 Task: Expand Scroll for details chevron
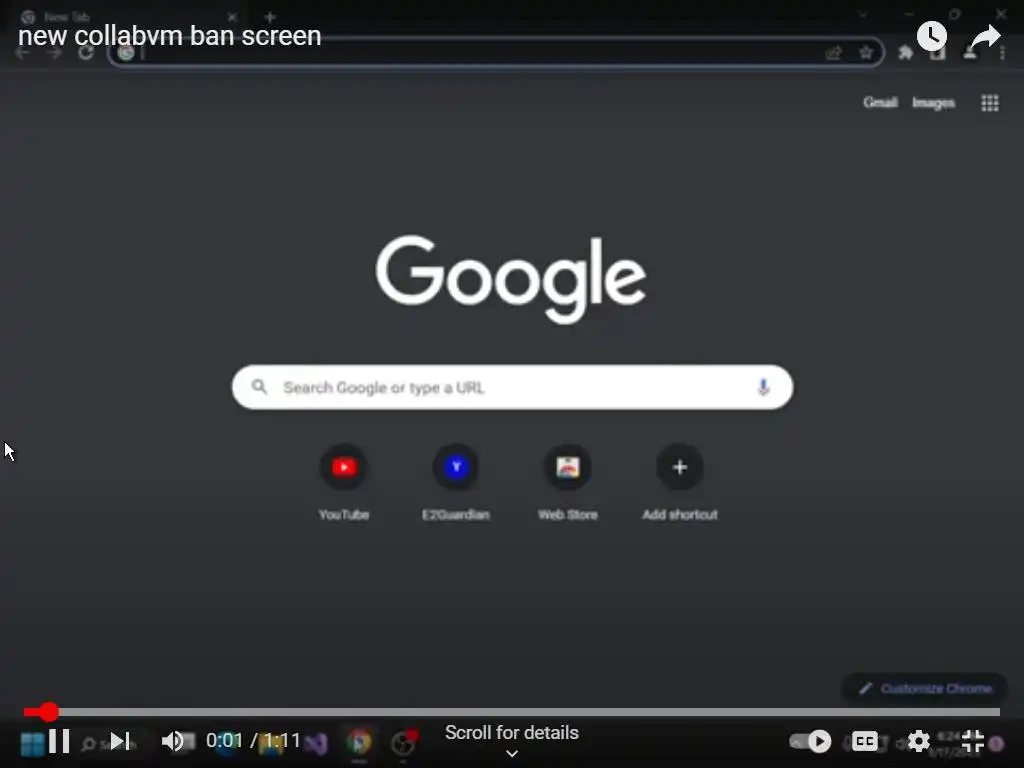point(512,754)
